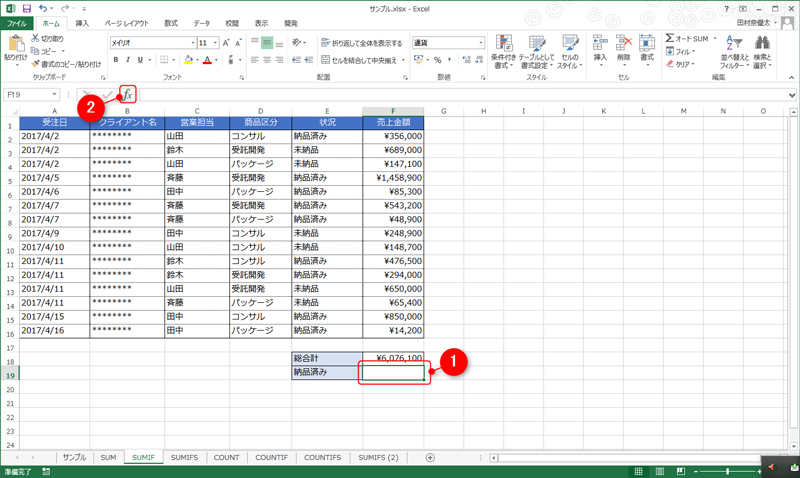
Task: Open the File (ファイル) tab
Action: (17, 23)
